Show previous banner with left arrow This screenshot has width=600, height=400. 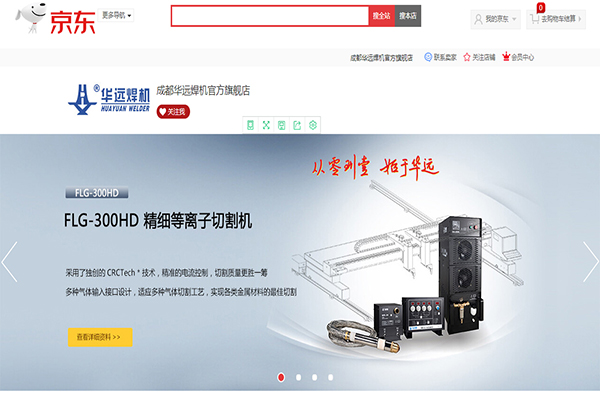click(9, 261)
